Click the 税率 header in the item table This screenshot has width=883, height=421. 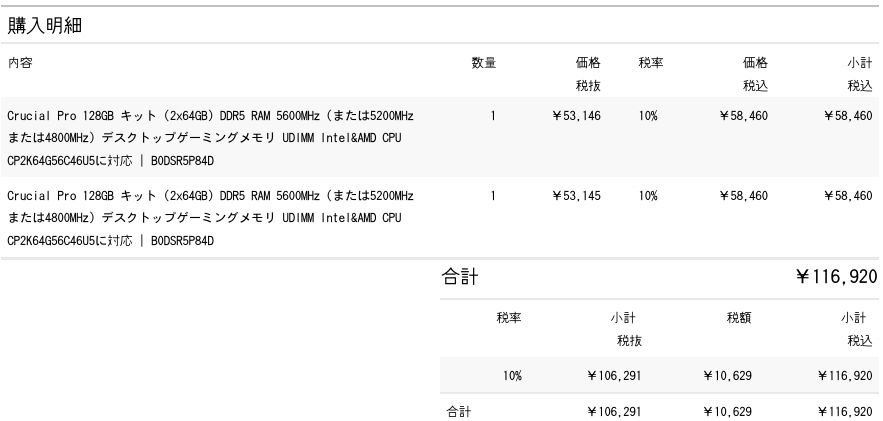click(651, 63)
